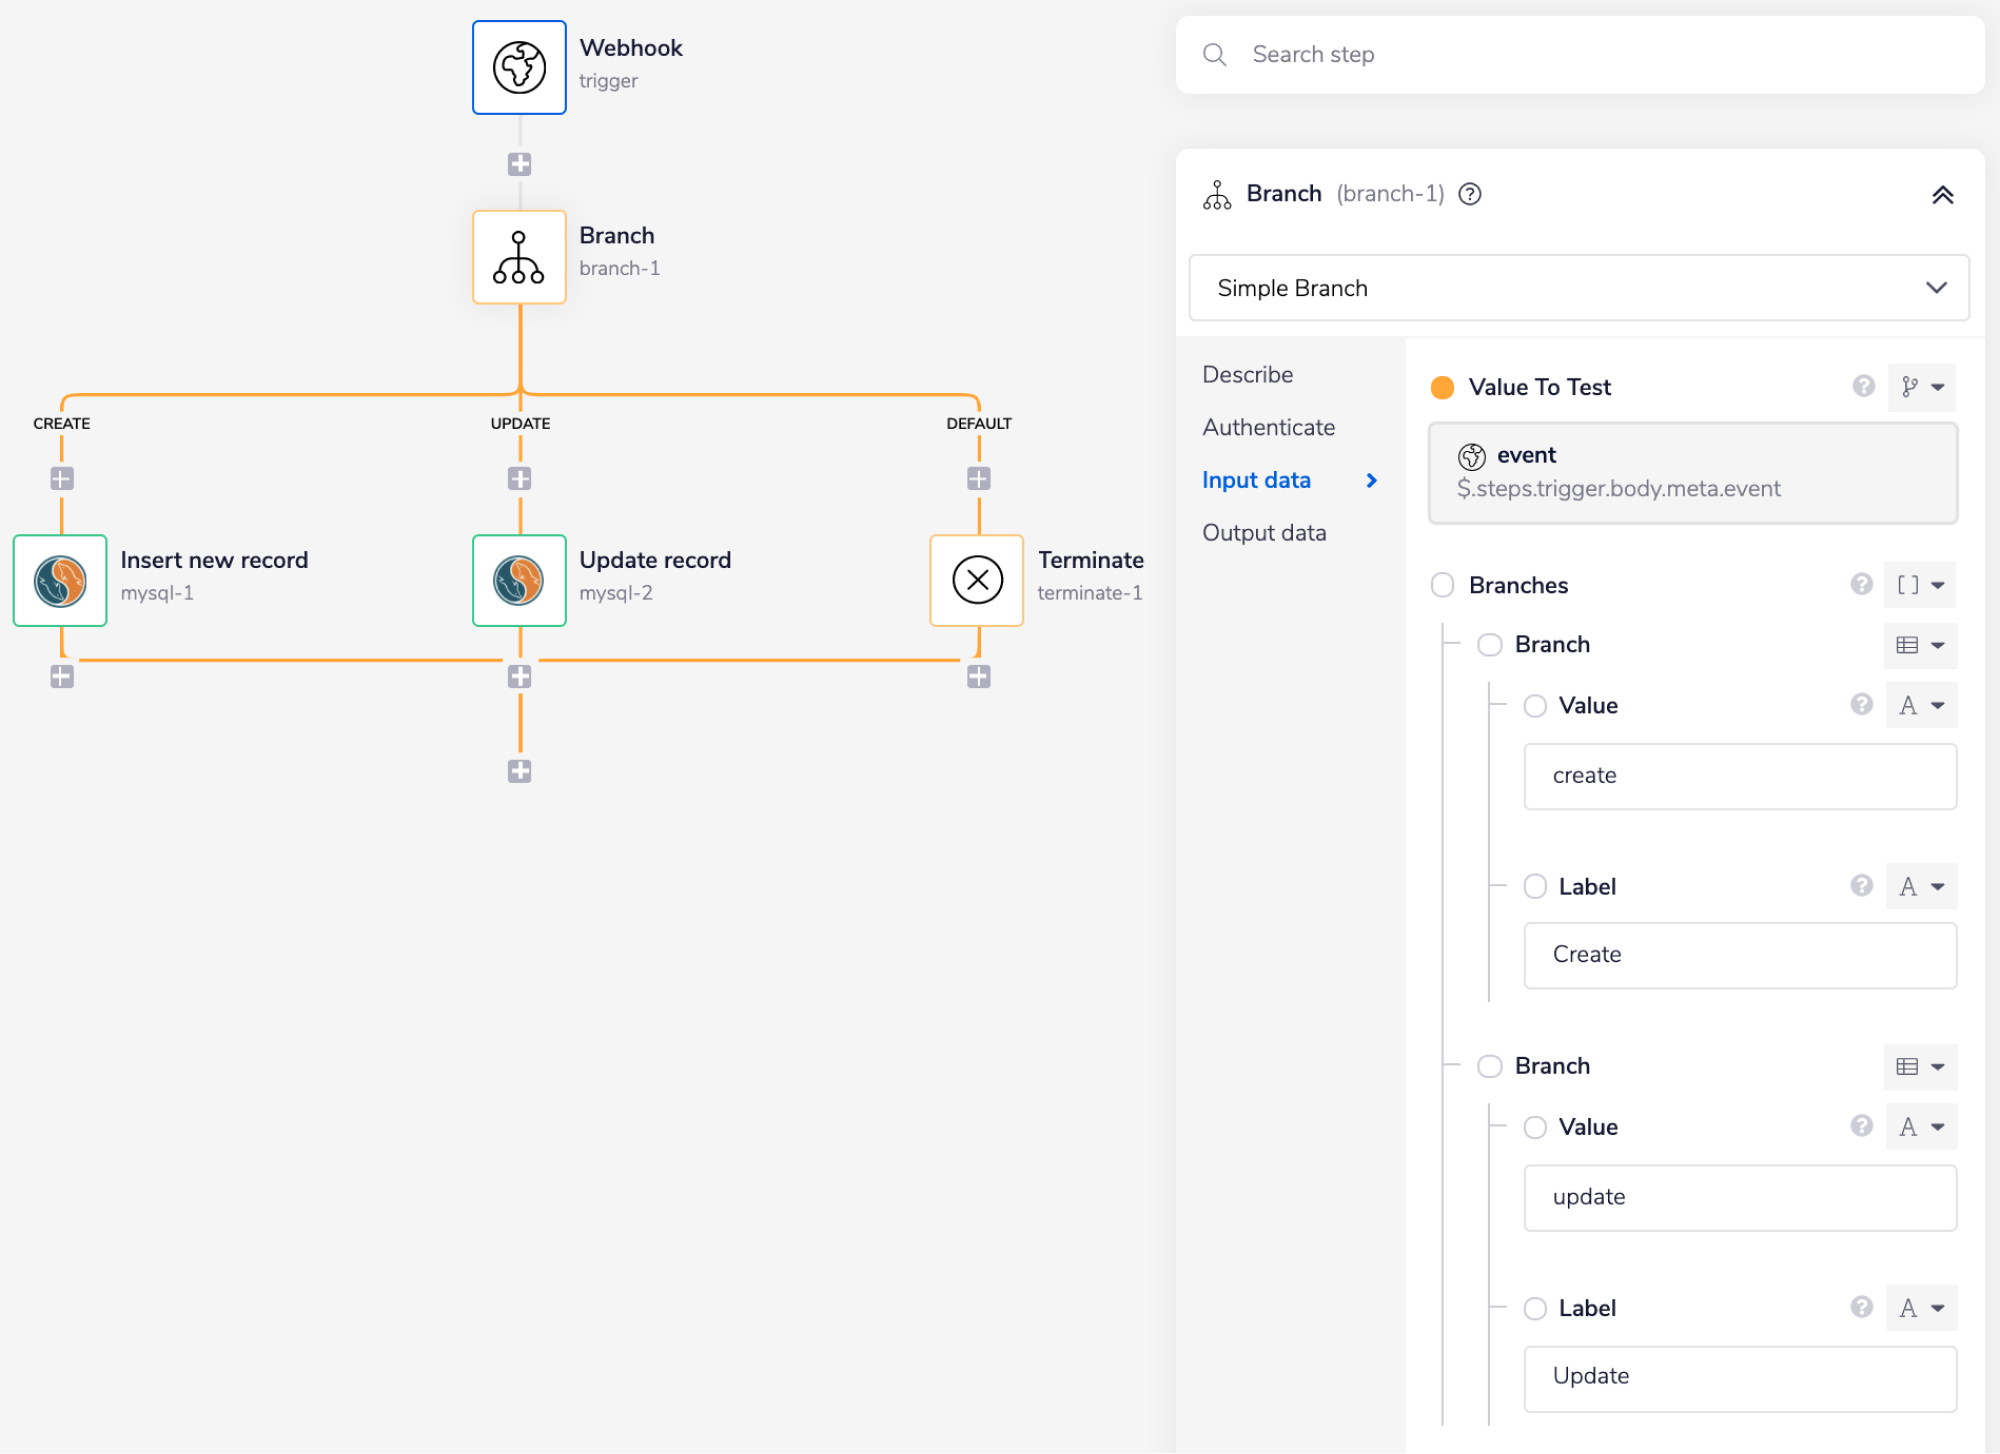Click plus icon under the CREATE branch label

(62, 479)
